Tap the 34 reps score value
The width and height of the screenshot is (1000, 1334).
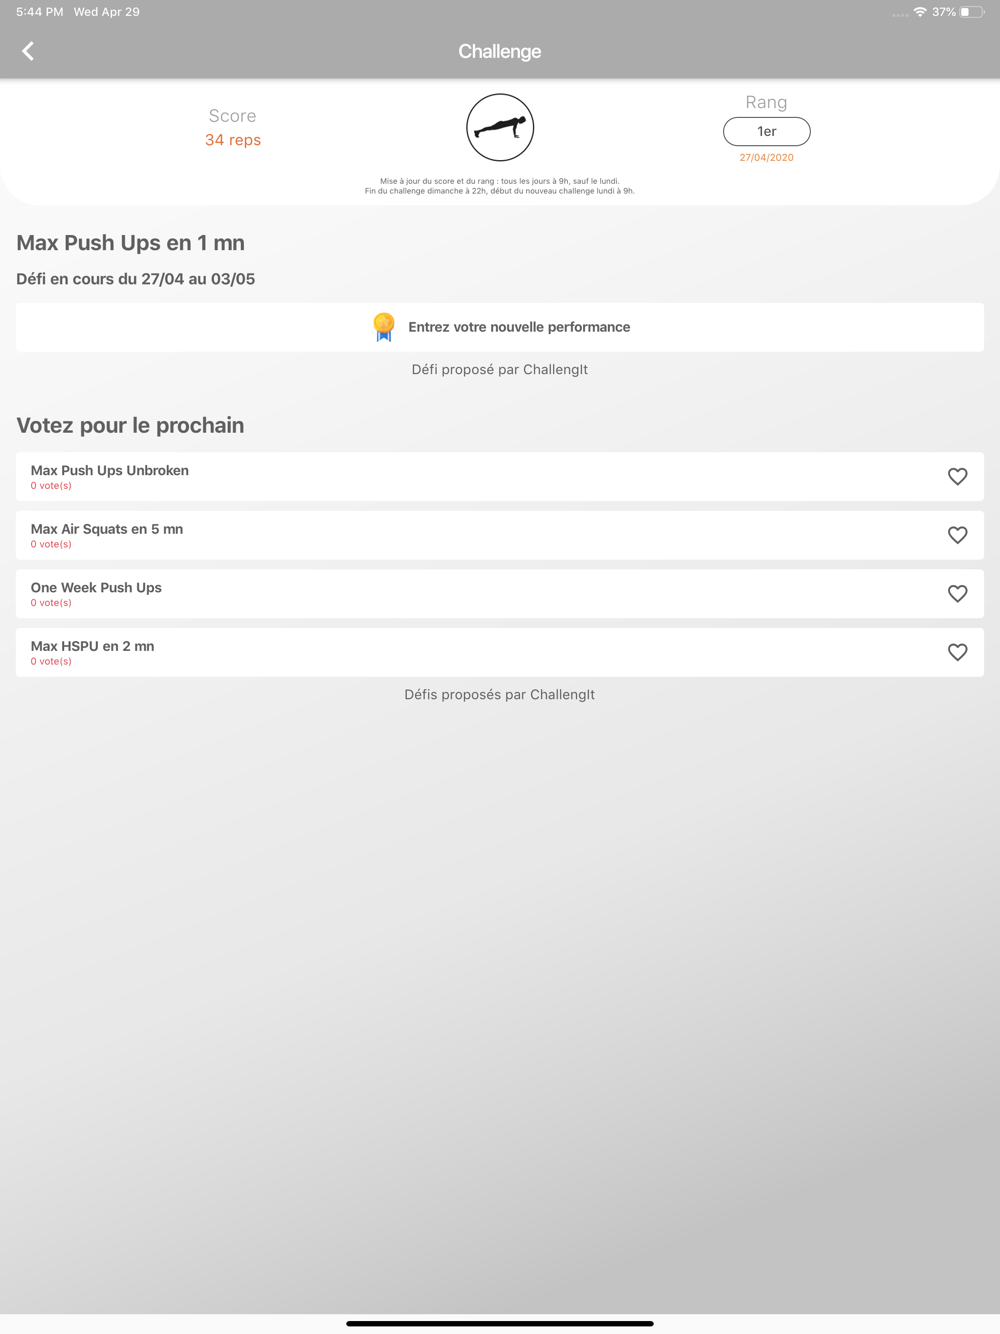pyautogui.click(x=233, y=140)
